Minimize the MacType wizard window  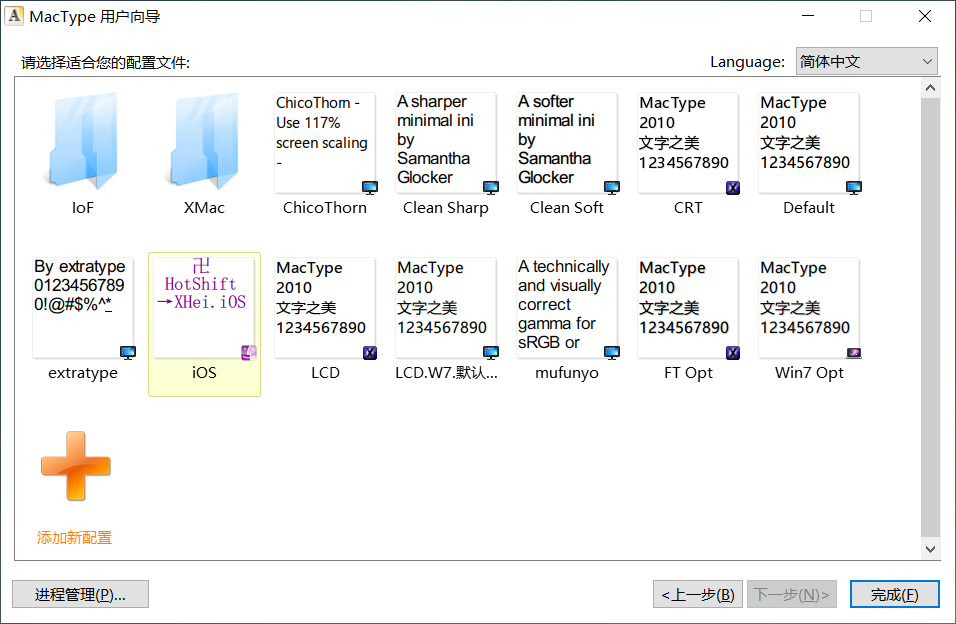[x=808, y=16]
